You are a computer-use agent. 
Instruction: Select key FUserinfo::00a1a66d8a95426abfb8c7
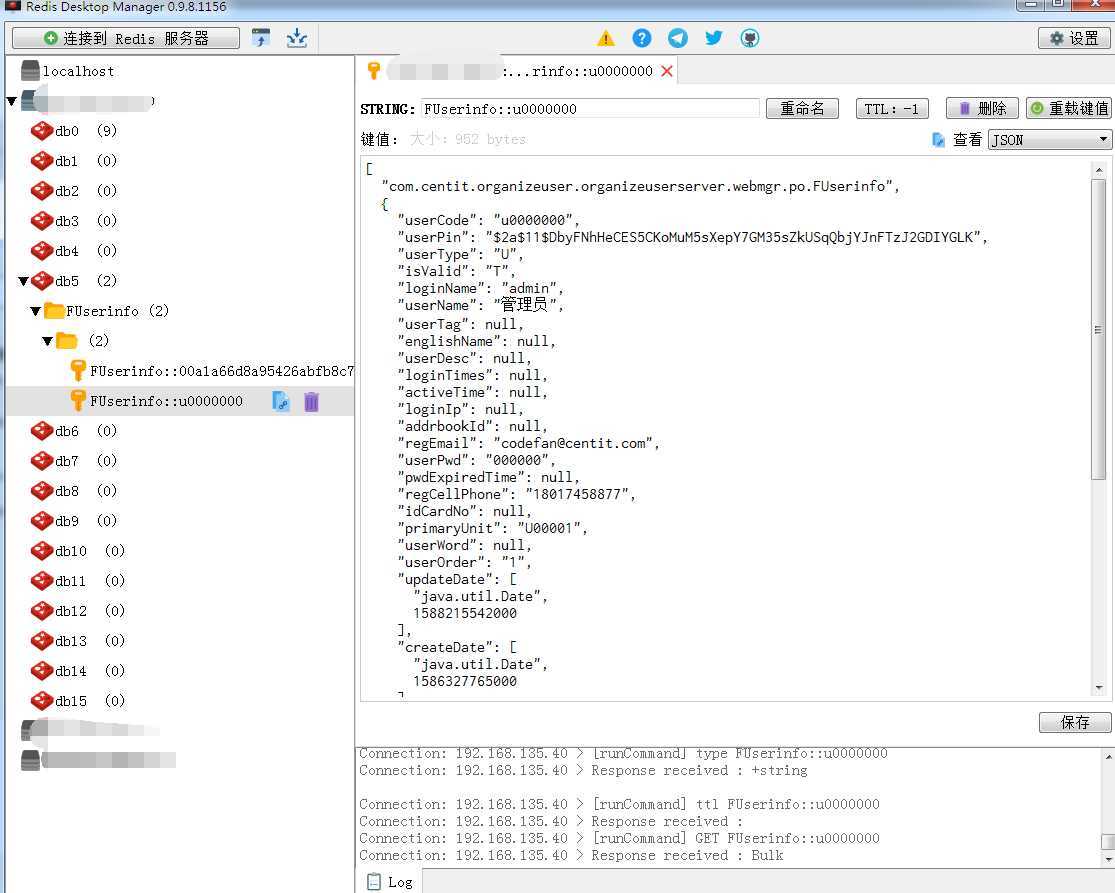click(x=212, y=371)
